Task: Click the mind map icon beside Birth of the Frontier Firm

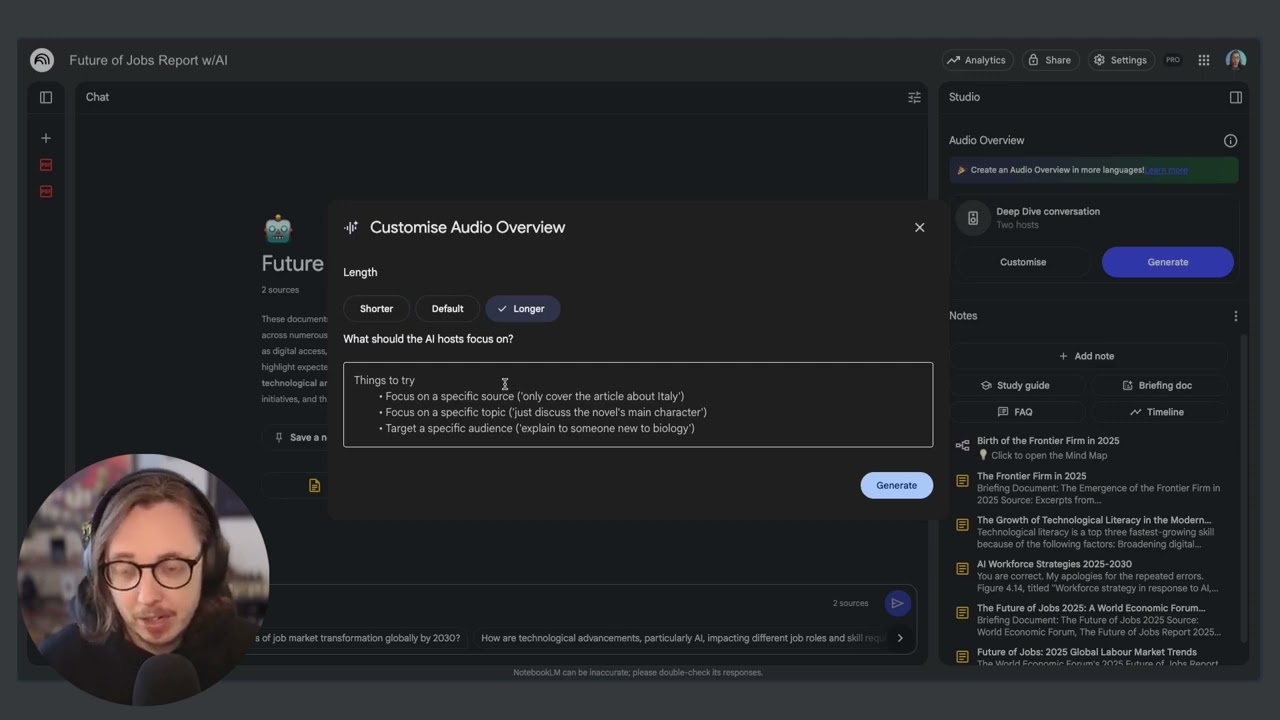Action: click(x=962, y=446)
